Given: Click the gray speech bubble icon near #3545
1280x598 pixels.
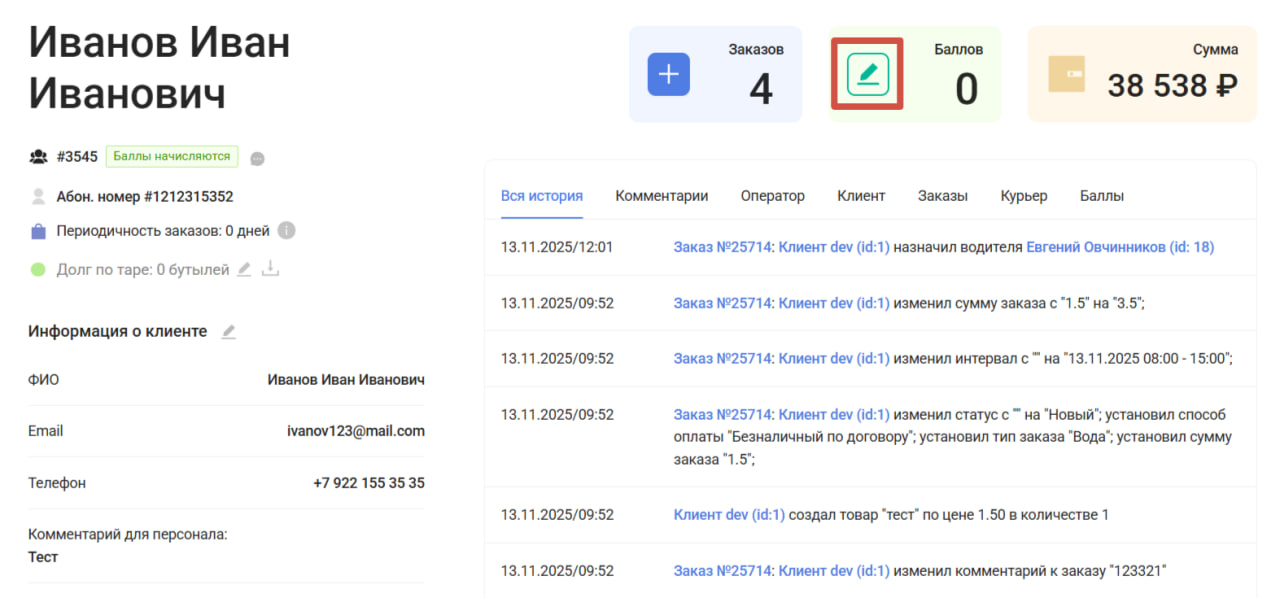Looking at the screenshot, I should [257, 158].
